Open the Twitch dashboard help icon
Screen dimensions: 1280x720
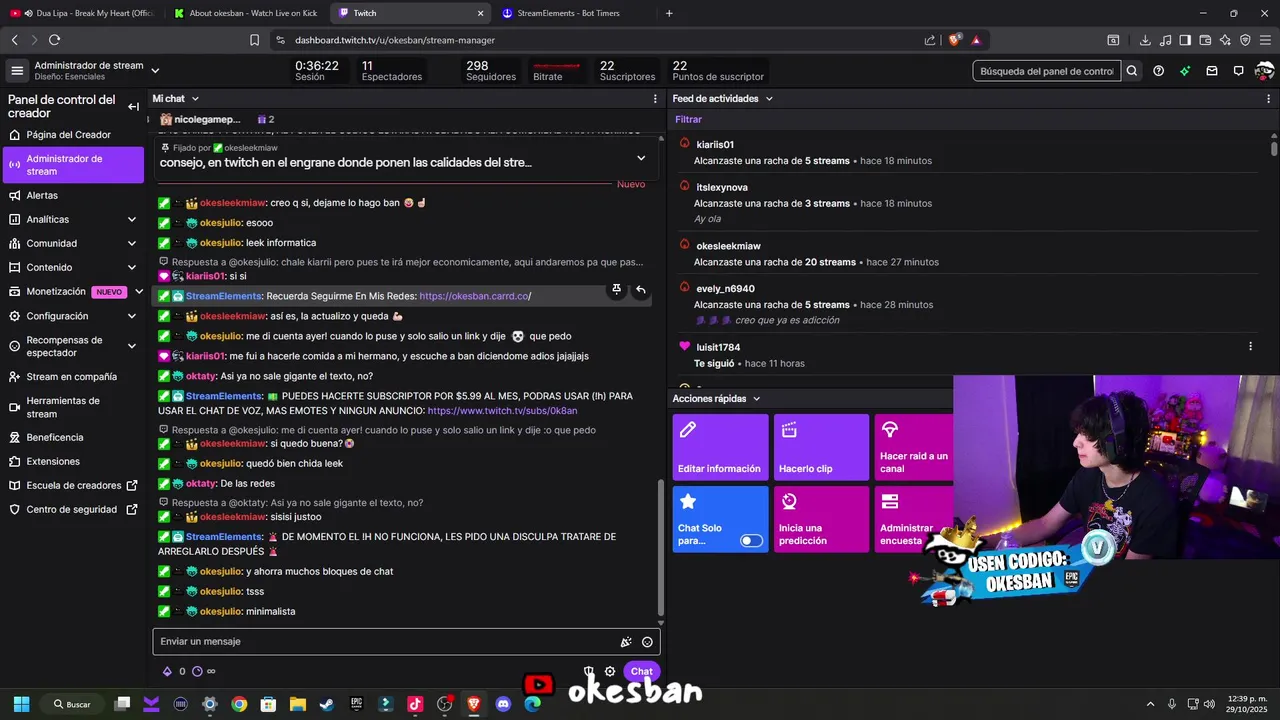point(1158,71)
